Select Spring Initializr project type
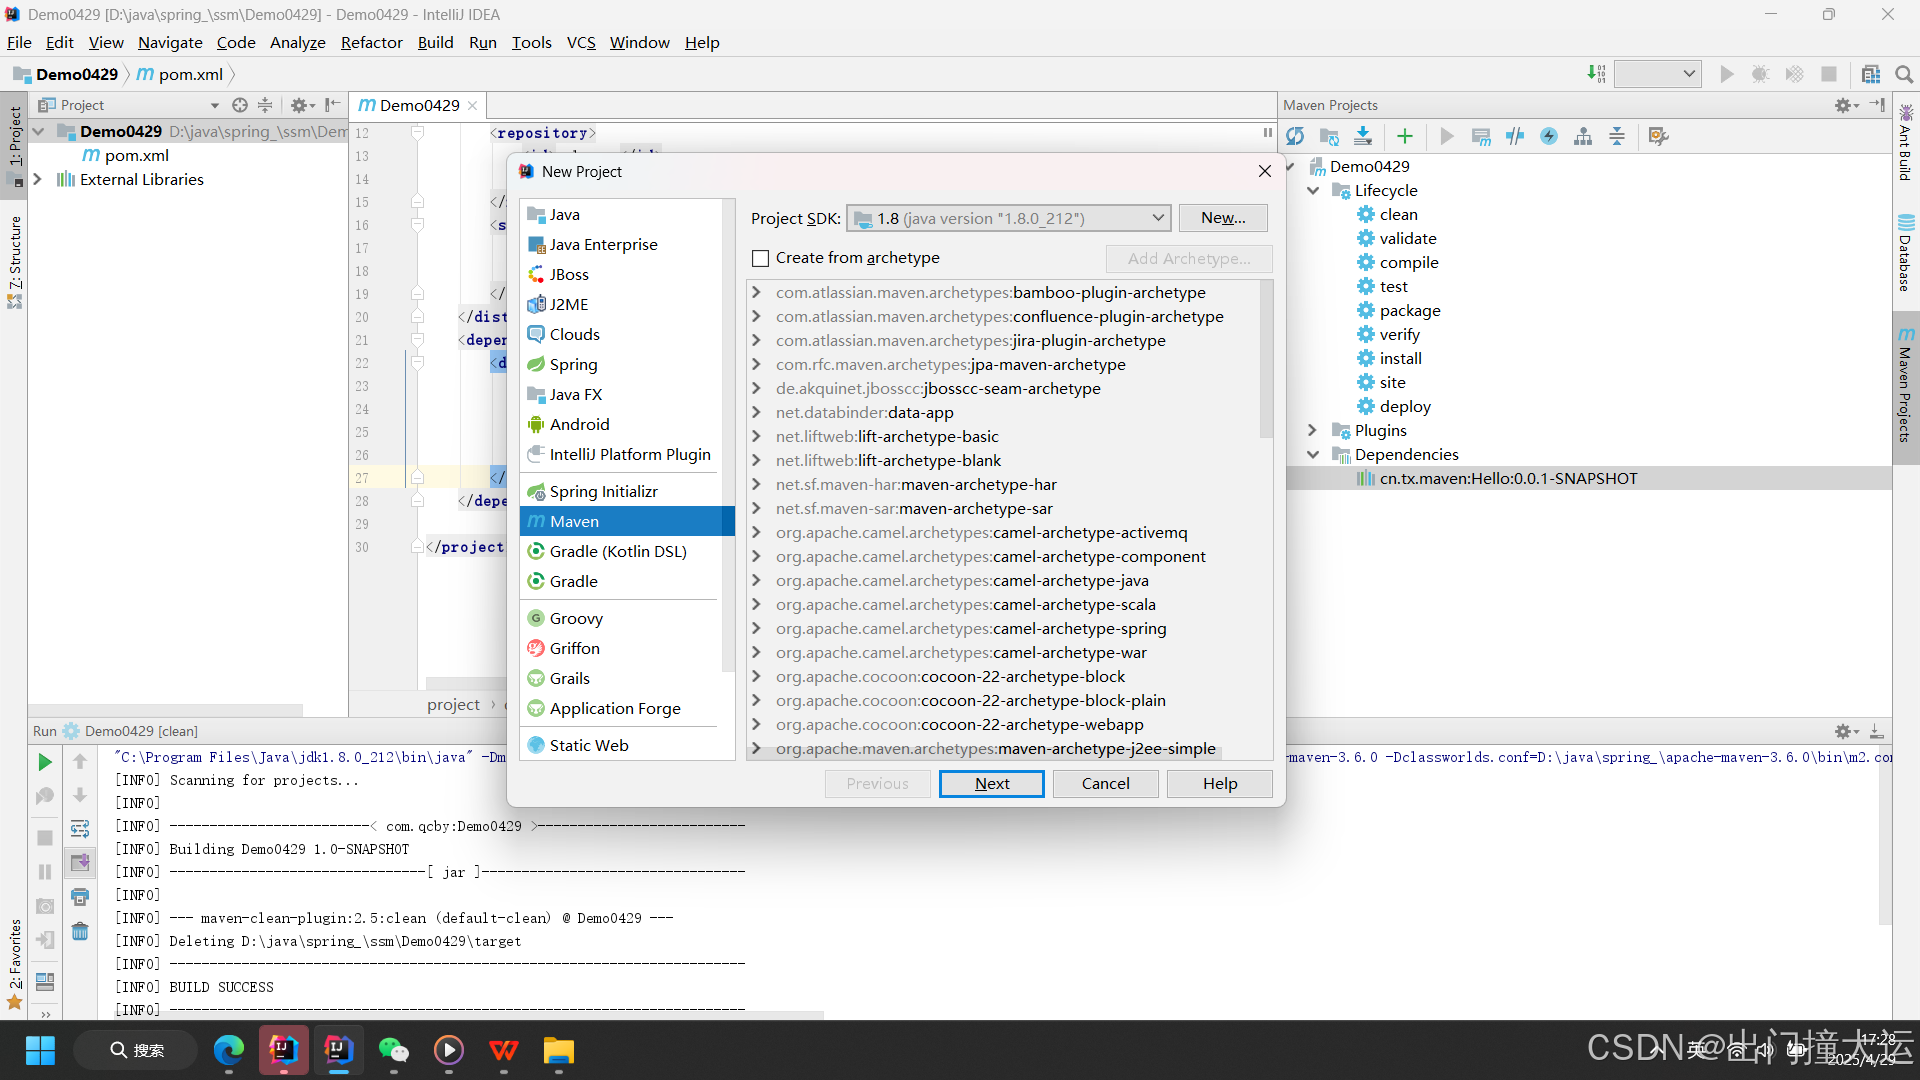 pyautogui.click(x=603, y=491)
